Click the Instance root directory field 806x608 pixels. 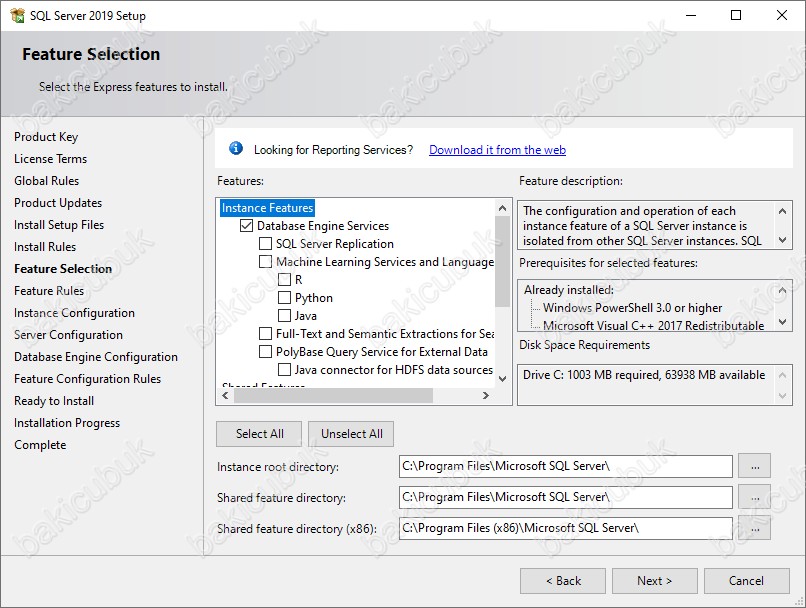coord(565,466)
